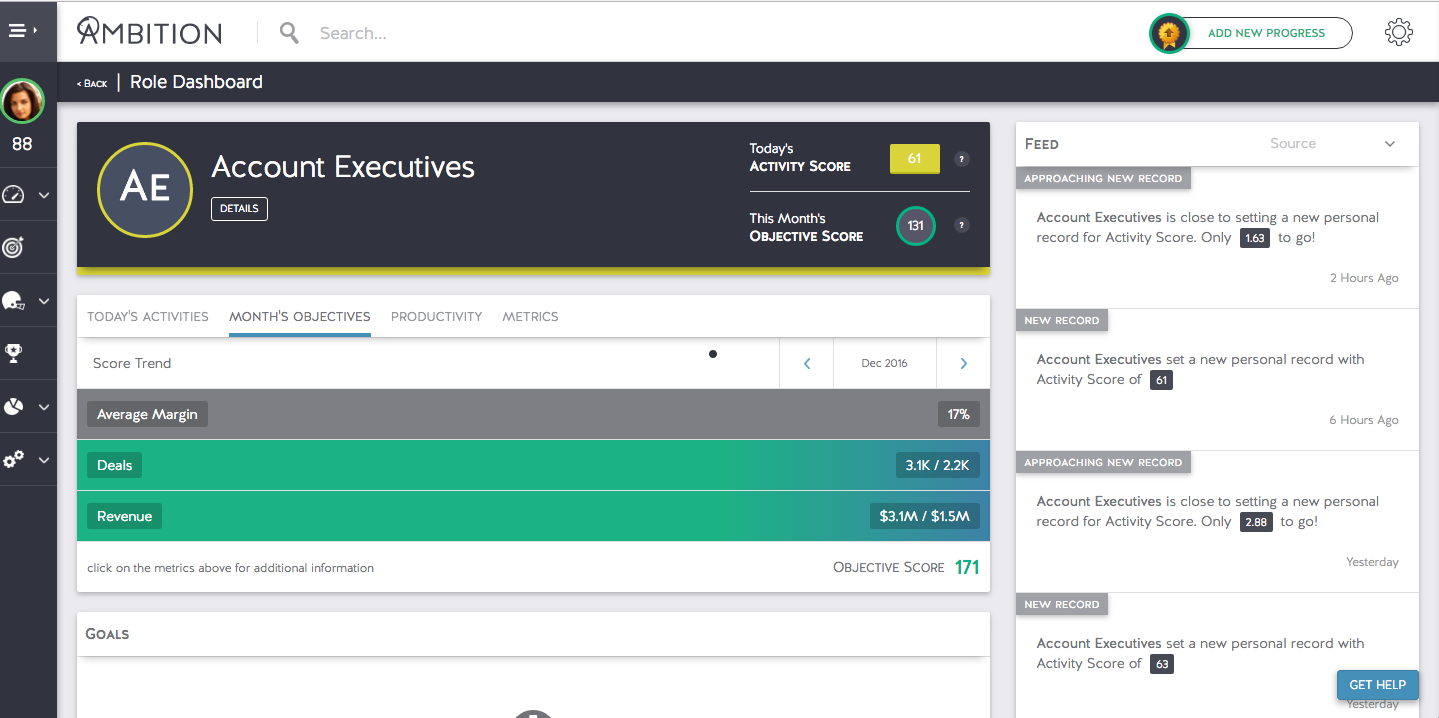The height and width of the screenshot is (718, 1439).
Task: Open the settings gear at top right
Action: (x=1398, y=31)
